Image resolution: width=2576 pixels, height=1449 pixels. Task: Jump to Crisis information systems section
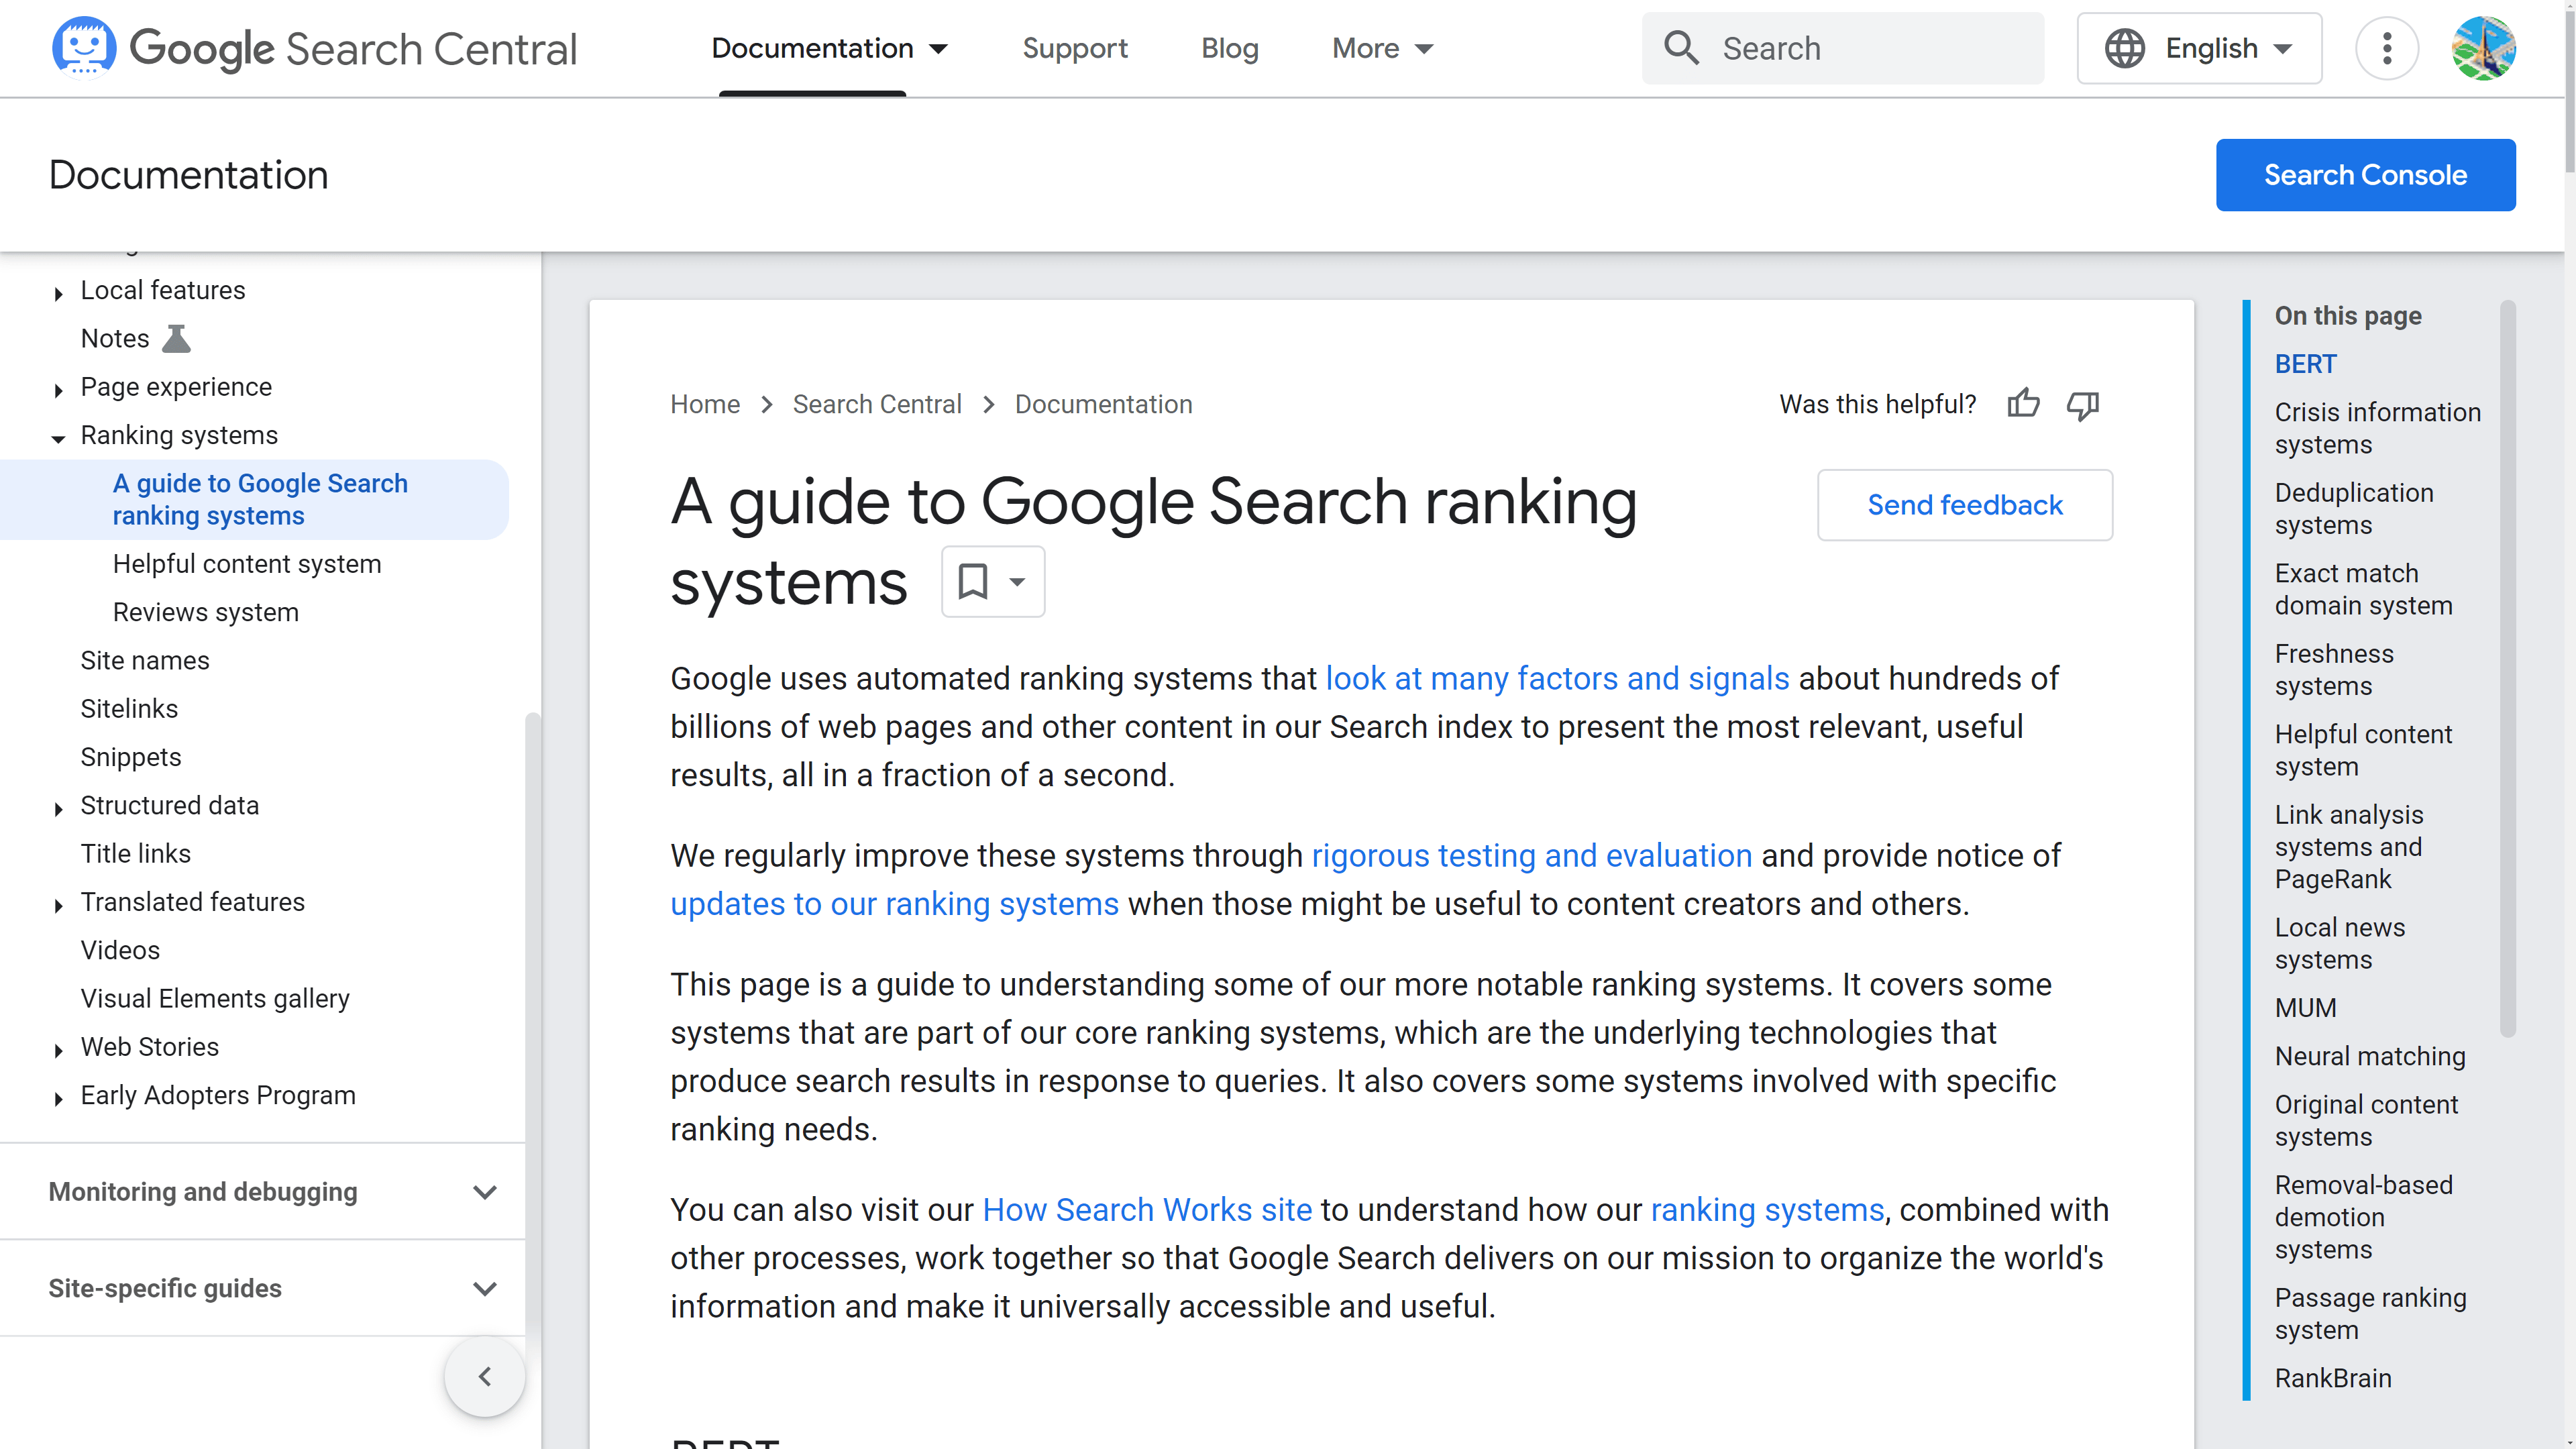(x=2377, y=428)
